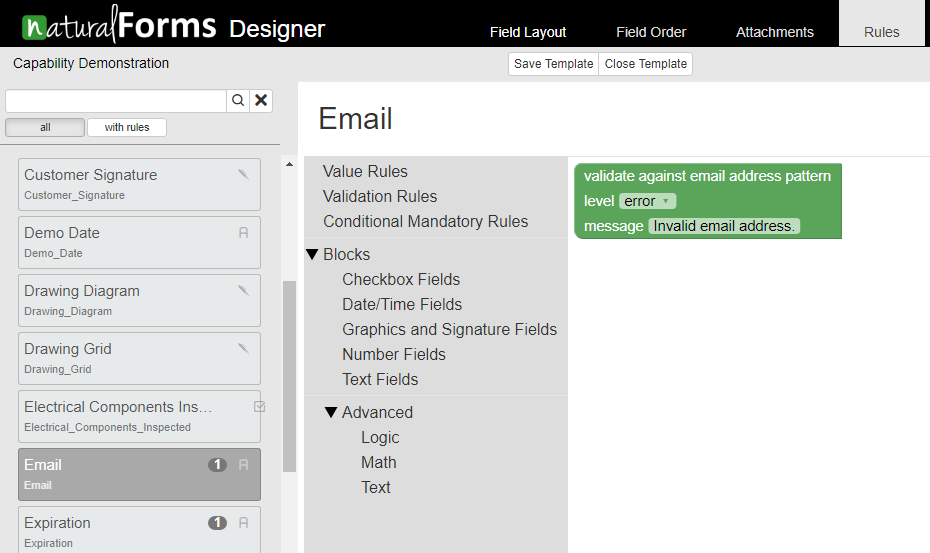Show all fields filter
The width and height of the screenshot is (930, 553).
[45, 128]
